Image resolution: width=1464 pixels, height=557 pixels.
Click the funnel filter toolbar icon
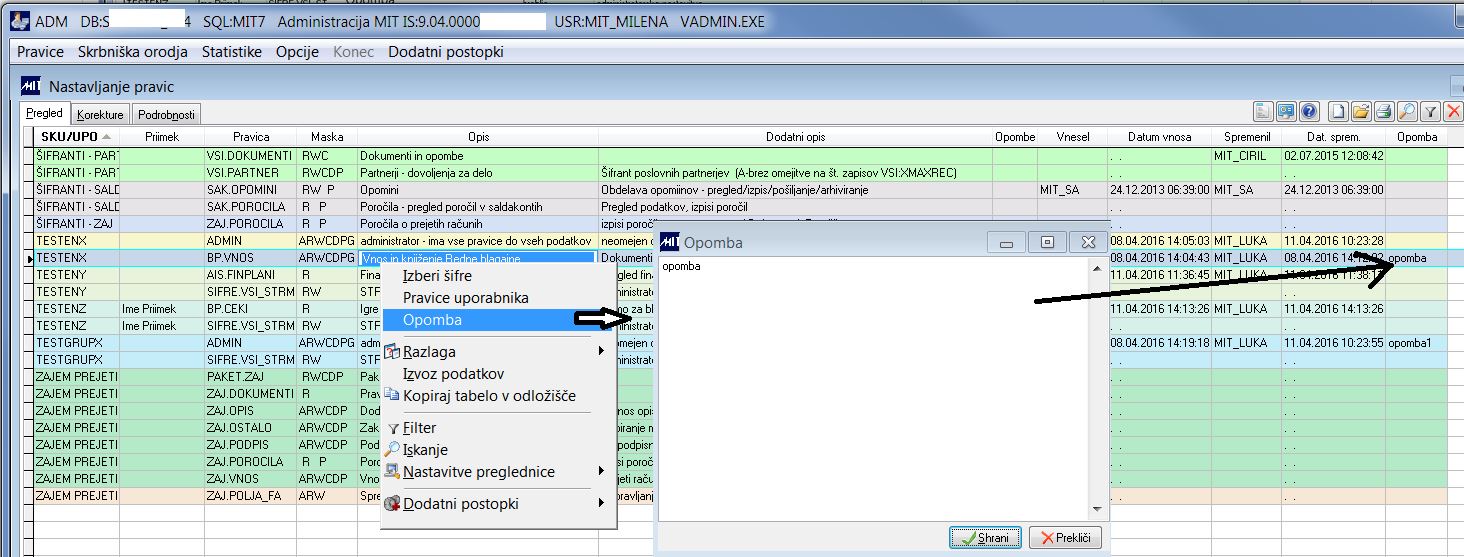tap(1430, 112)
